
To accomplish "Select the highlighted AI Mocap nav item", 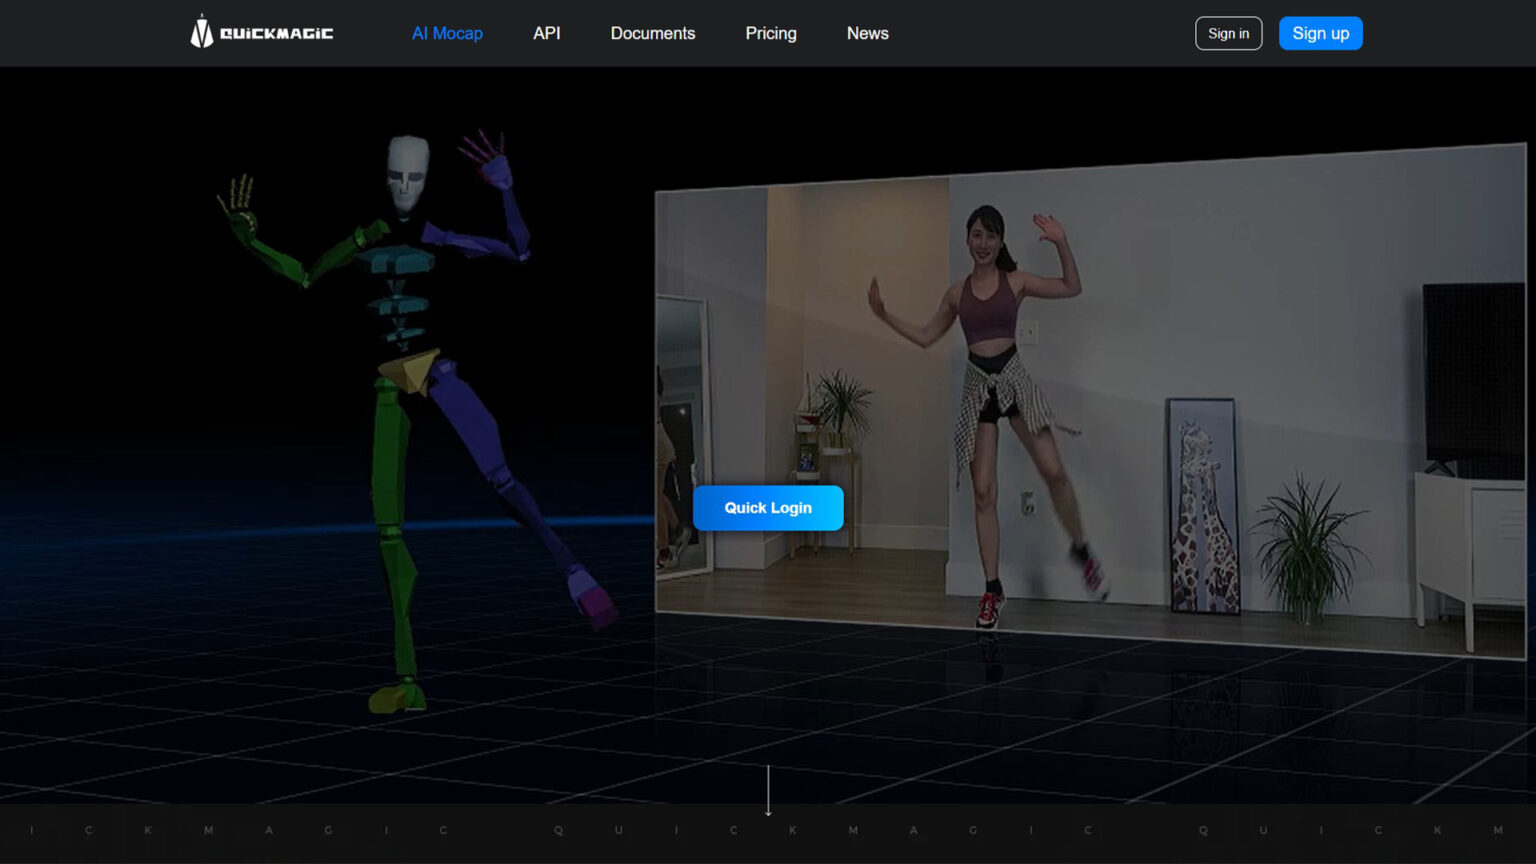I will click(x=447, y=33).
